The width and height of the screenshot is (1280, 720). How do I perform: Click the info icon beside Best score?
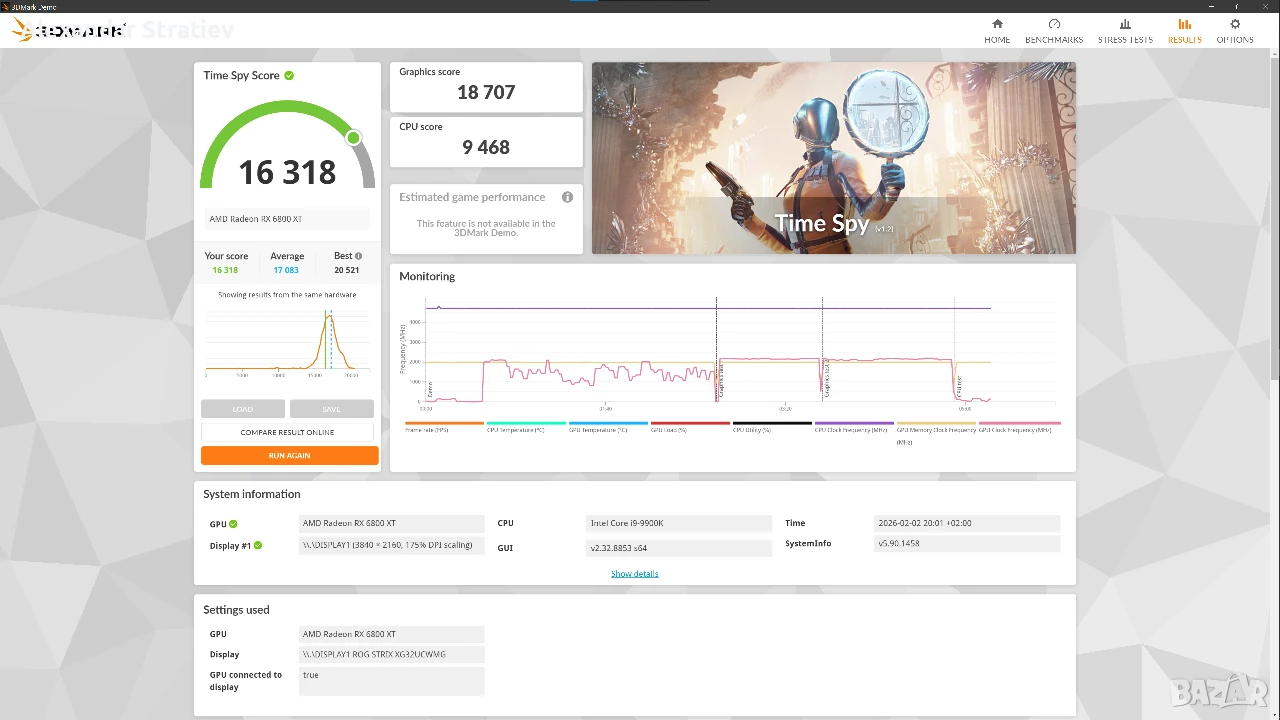tap(358, 256)
